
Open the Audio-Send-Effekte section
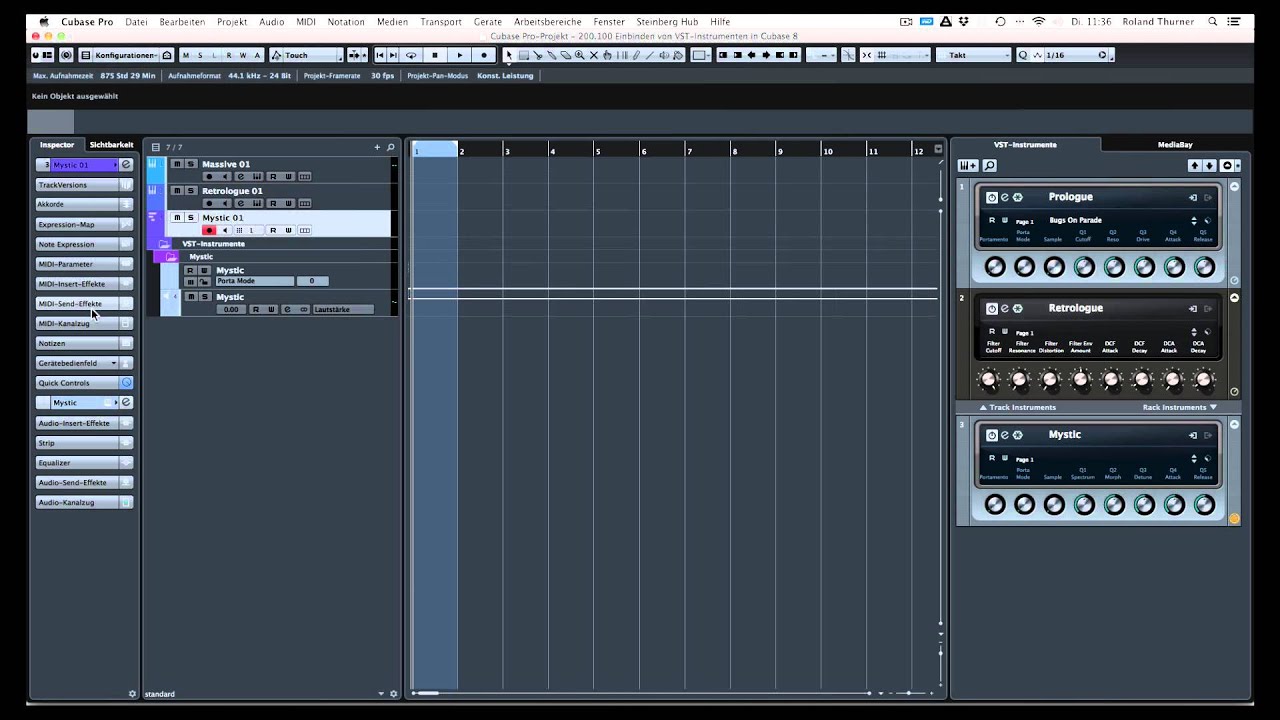point(84,483)
